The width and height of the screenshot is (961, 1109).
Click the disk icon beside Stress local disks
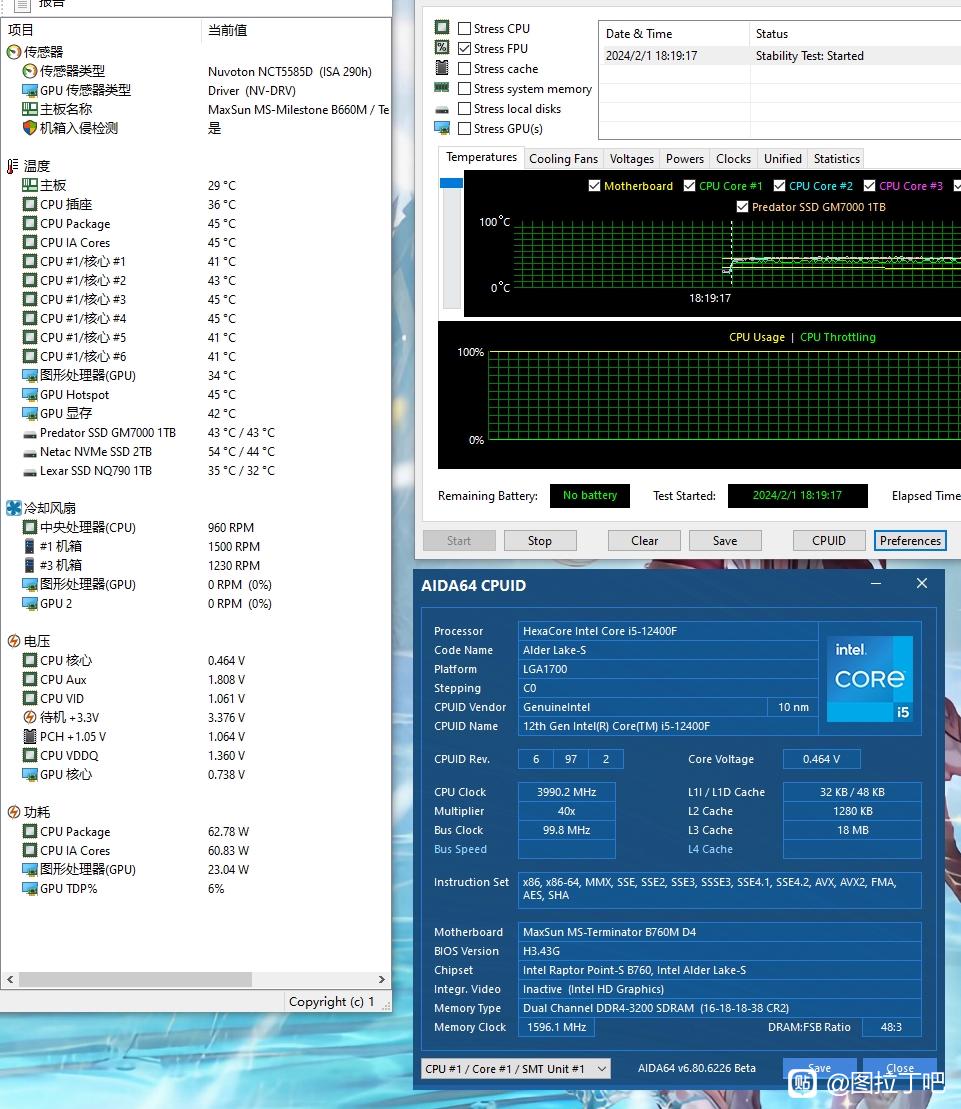pyautogui.click(x=442, y=110)
